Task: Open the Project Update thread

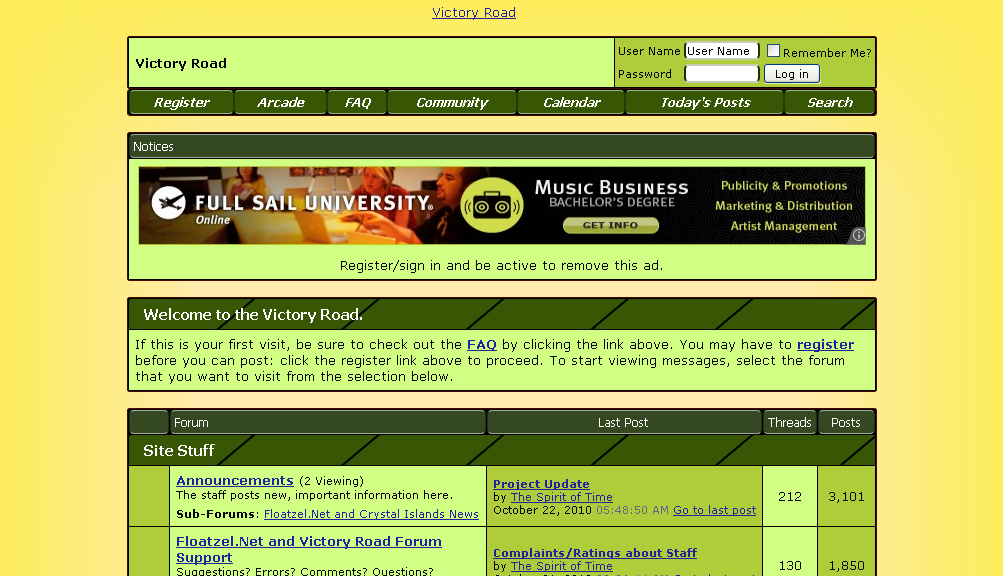Action: [541, 484]
